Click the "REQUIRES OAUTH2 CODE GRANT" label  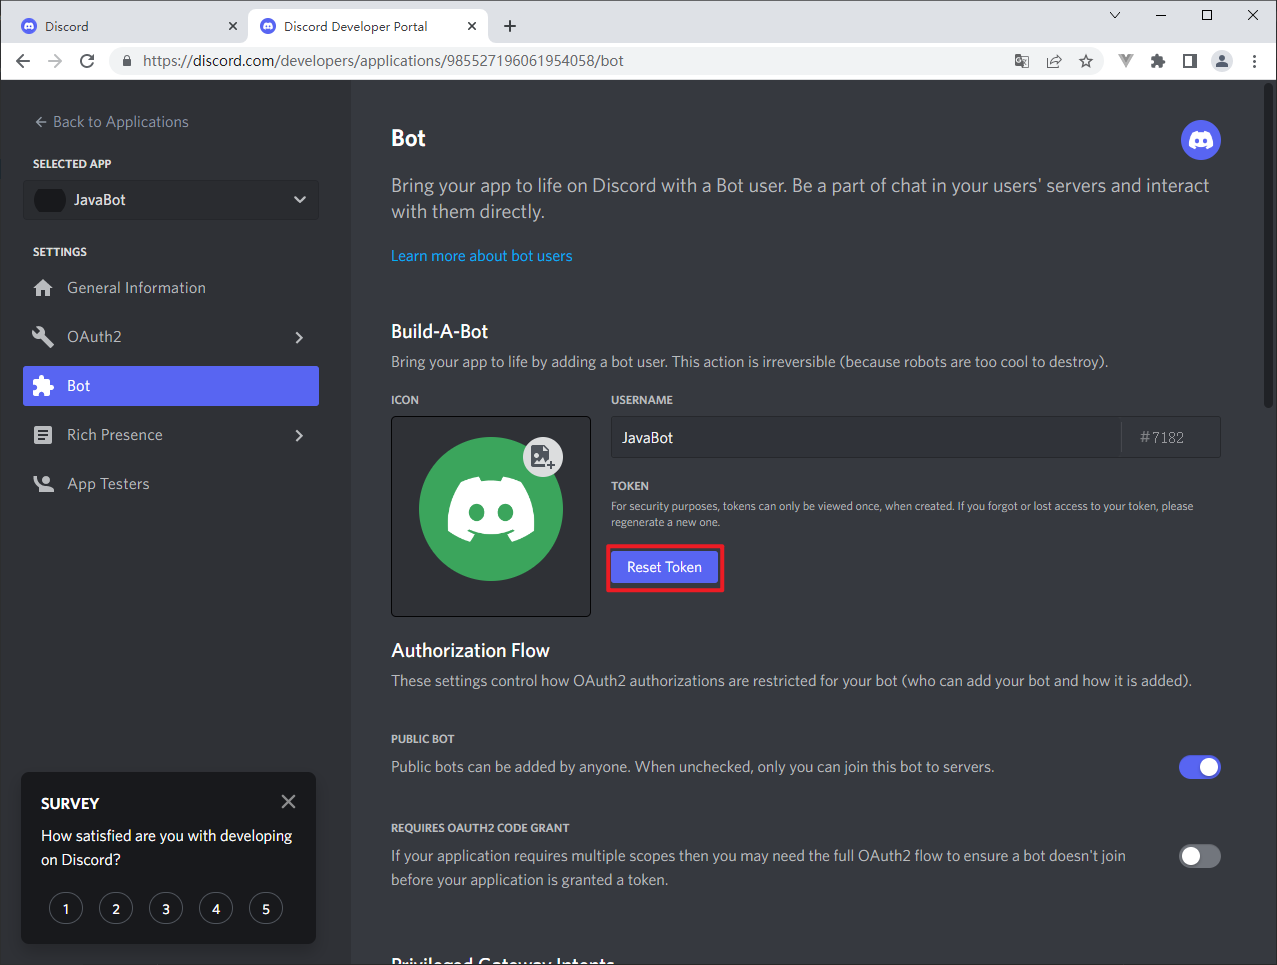coord(480,828)
